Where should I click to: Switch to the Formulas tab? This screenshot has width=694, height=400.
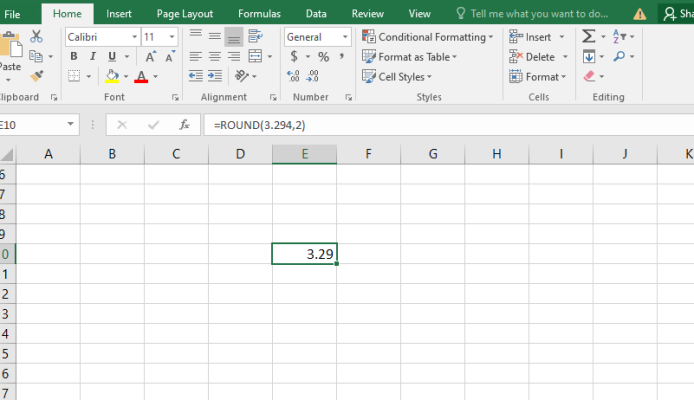coord(259,14)
